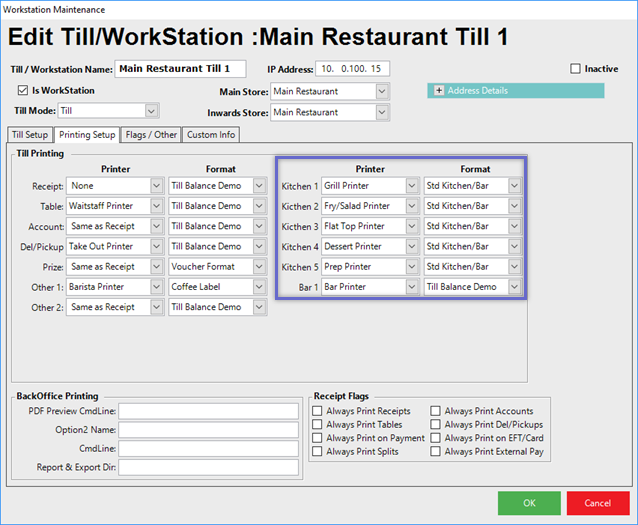Open Receipt printer dropdown

pos(155,186)
